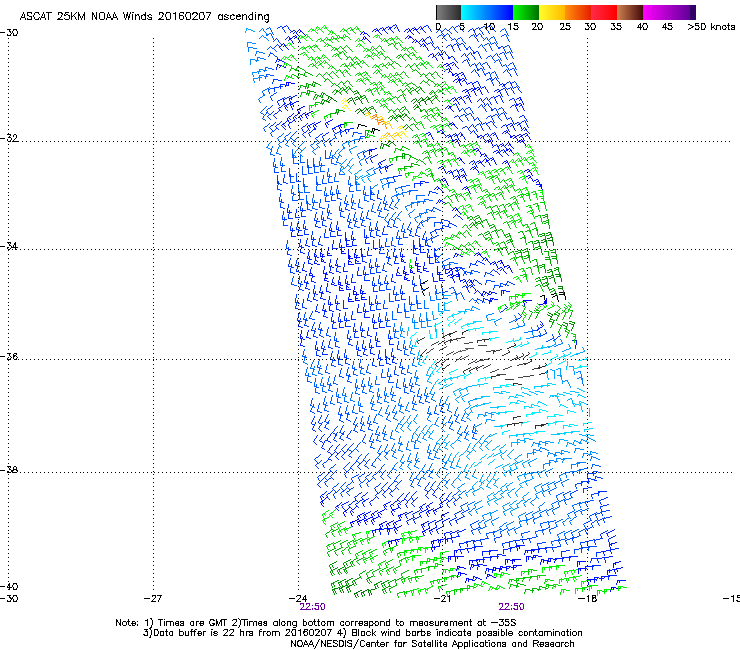Viewport: 740px width, 650px height.
Task: Select the '-34' latitude axis label
Action: pyautogui.click(x=9, y=246)
